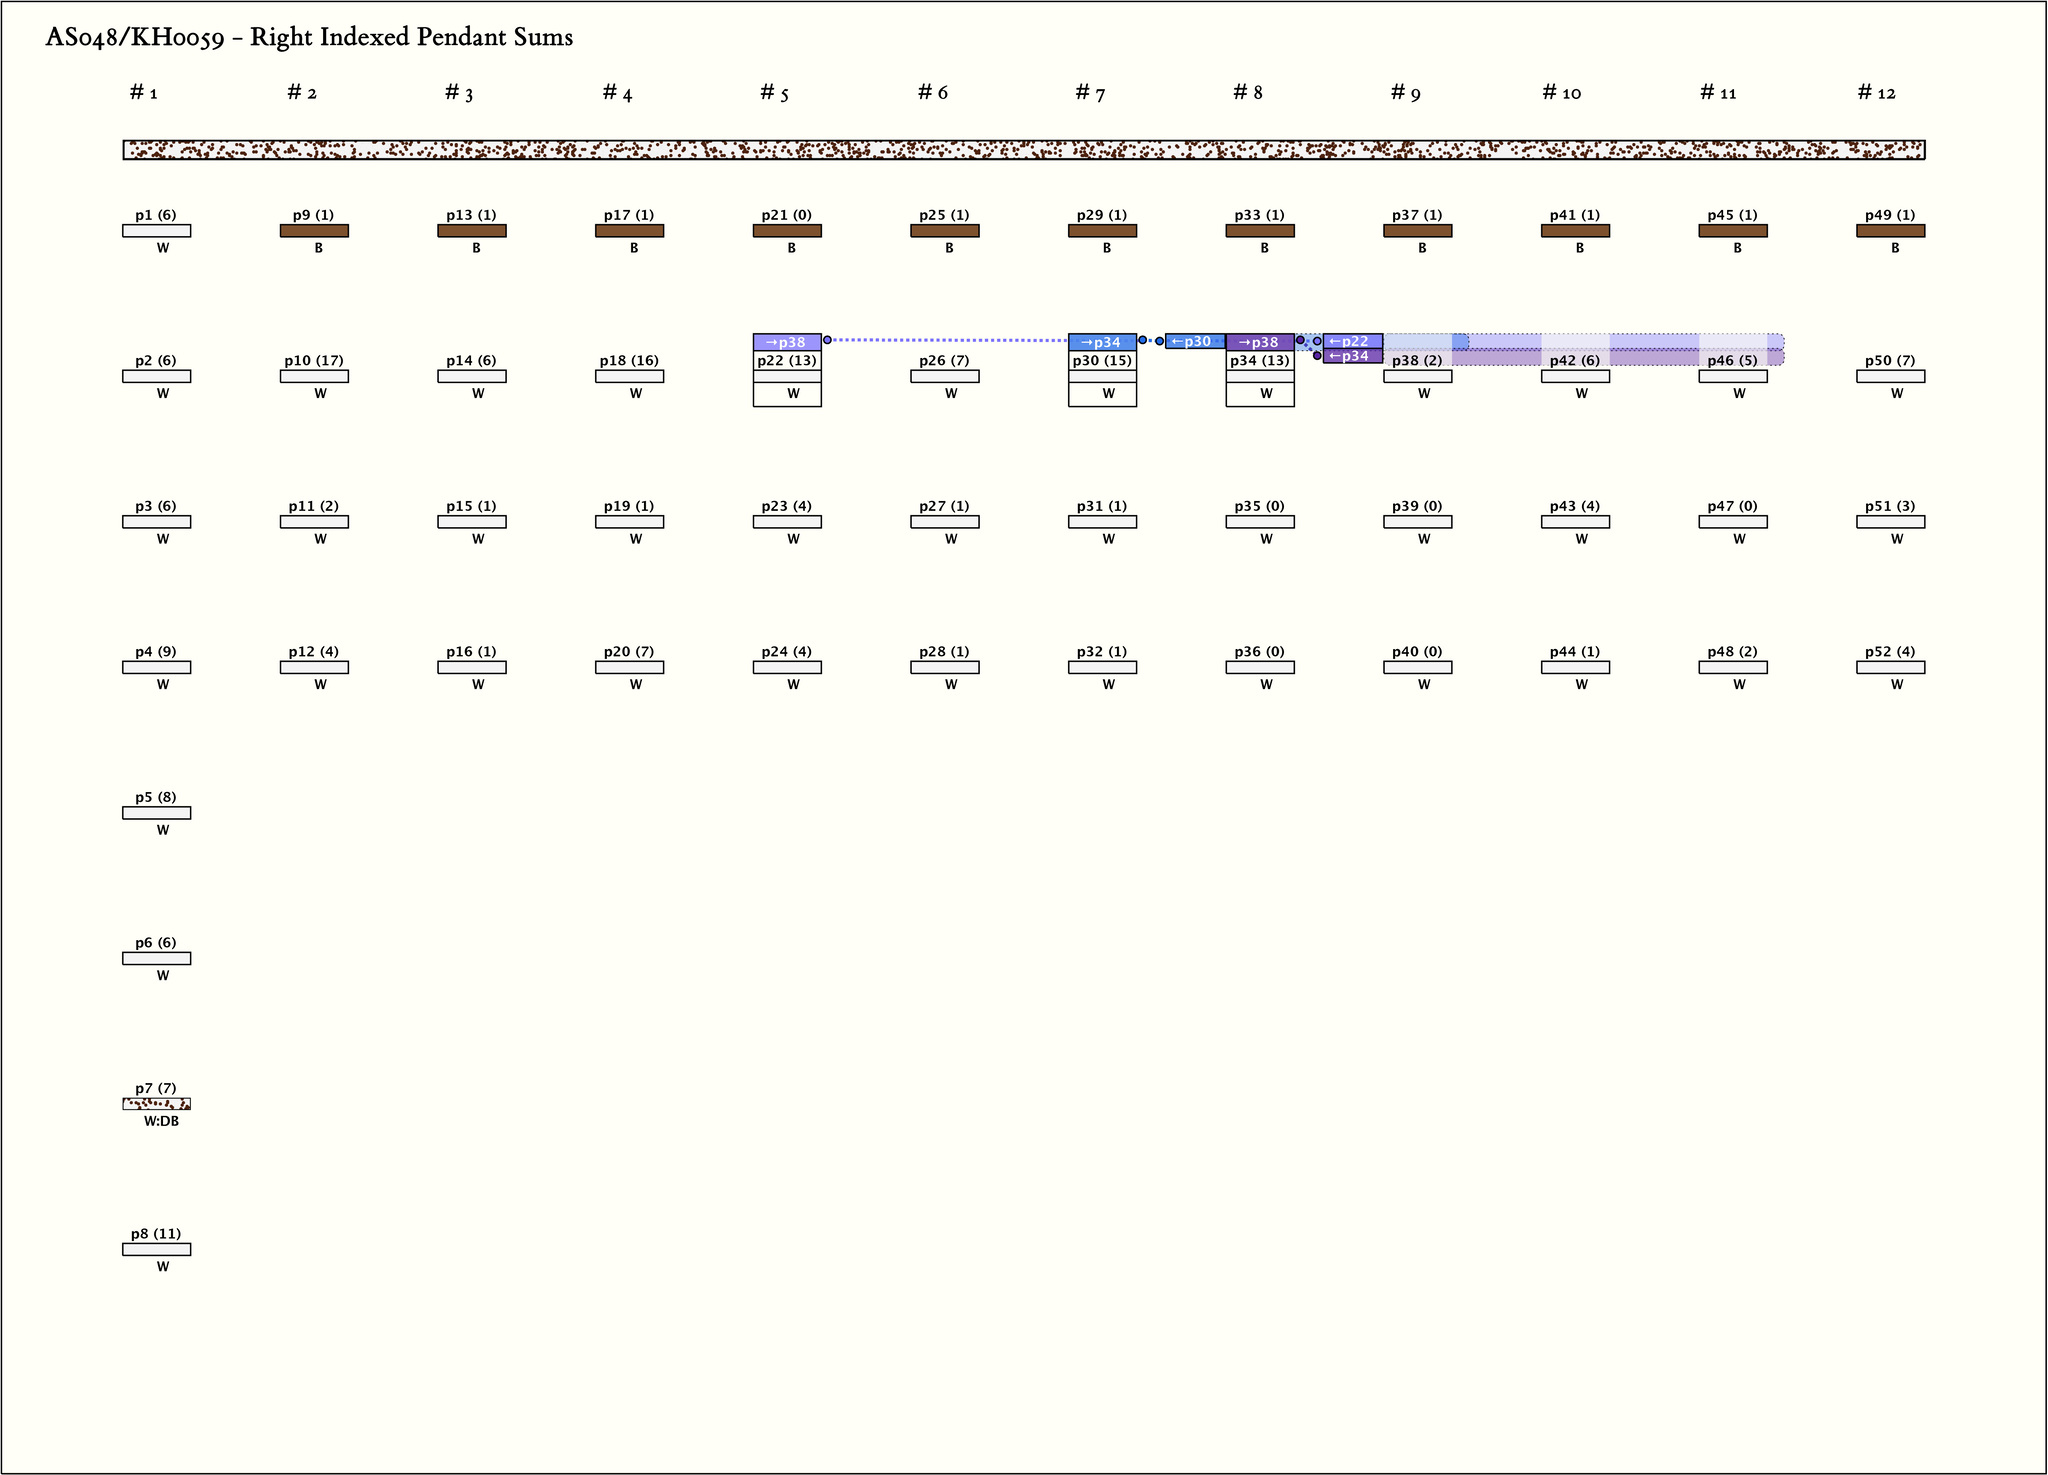Image resolution: width=2048 pixels, height=1475 pixels.
Task: Select the white bar of pendant p52
Action: pos(1890,667)
